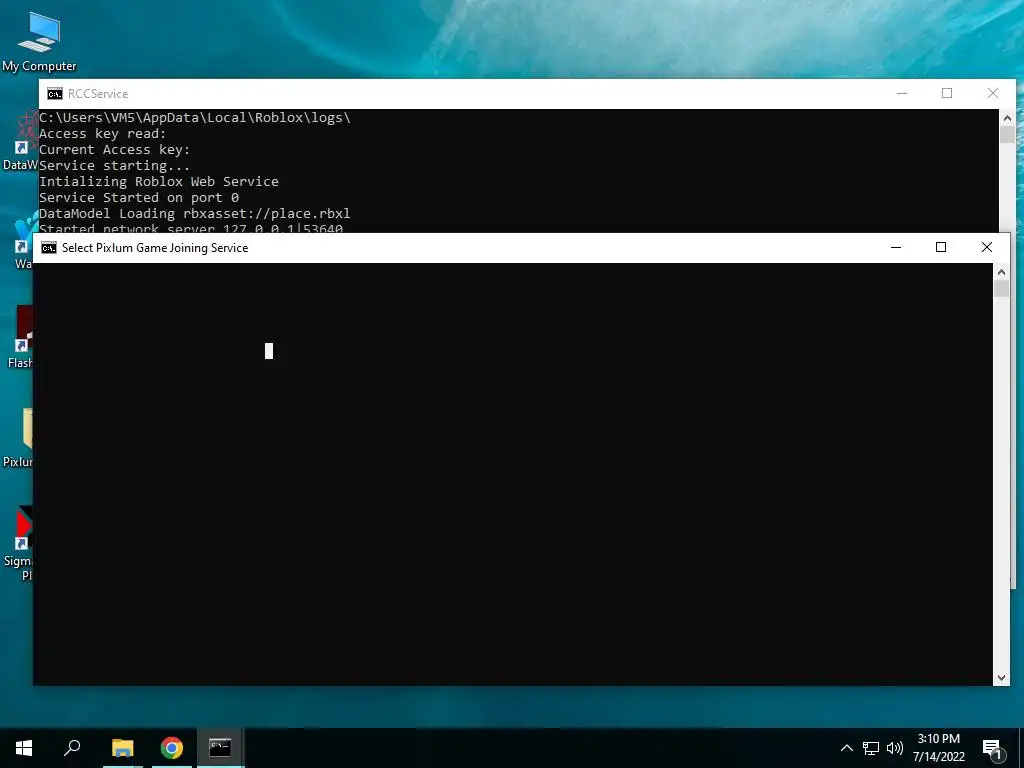Click the 'Access key read:' line
Viewport: 1024px width, 768px height.
[x=103, y=134]
